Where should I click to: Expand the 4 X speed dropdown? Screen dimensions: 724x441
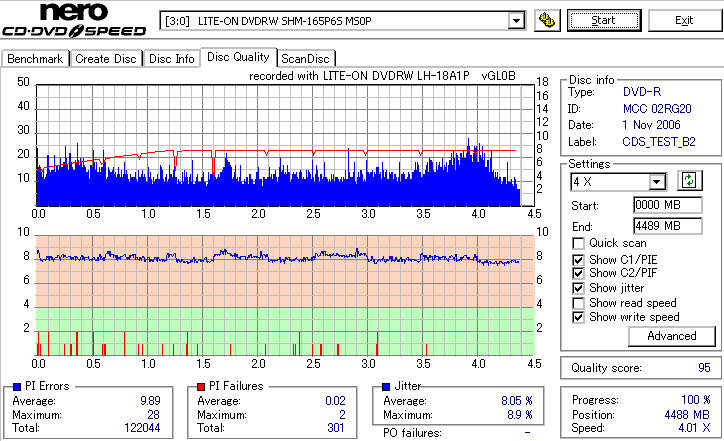[x=656, y=182]
